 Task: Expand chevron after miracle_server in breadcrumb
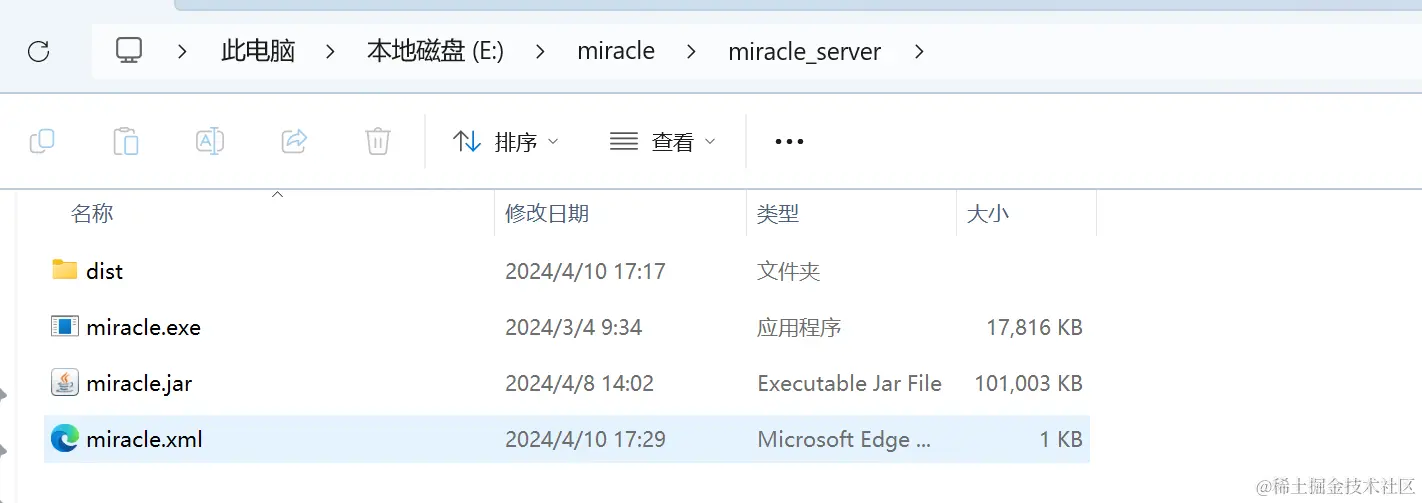click(x=920, y=51)
